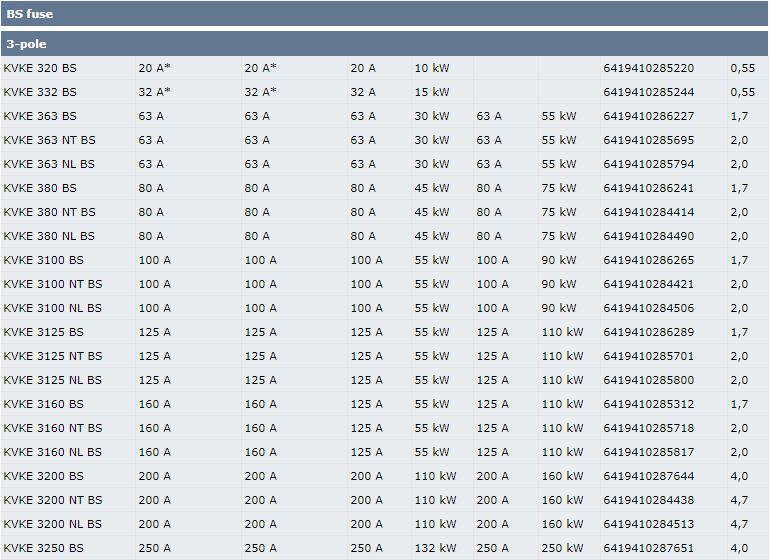Select the KVKE 3125 NL BS row label
The height and width of the screenshot is (560, 770).
tap(52, 380)
